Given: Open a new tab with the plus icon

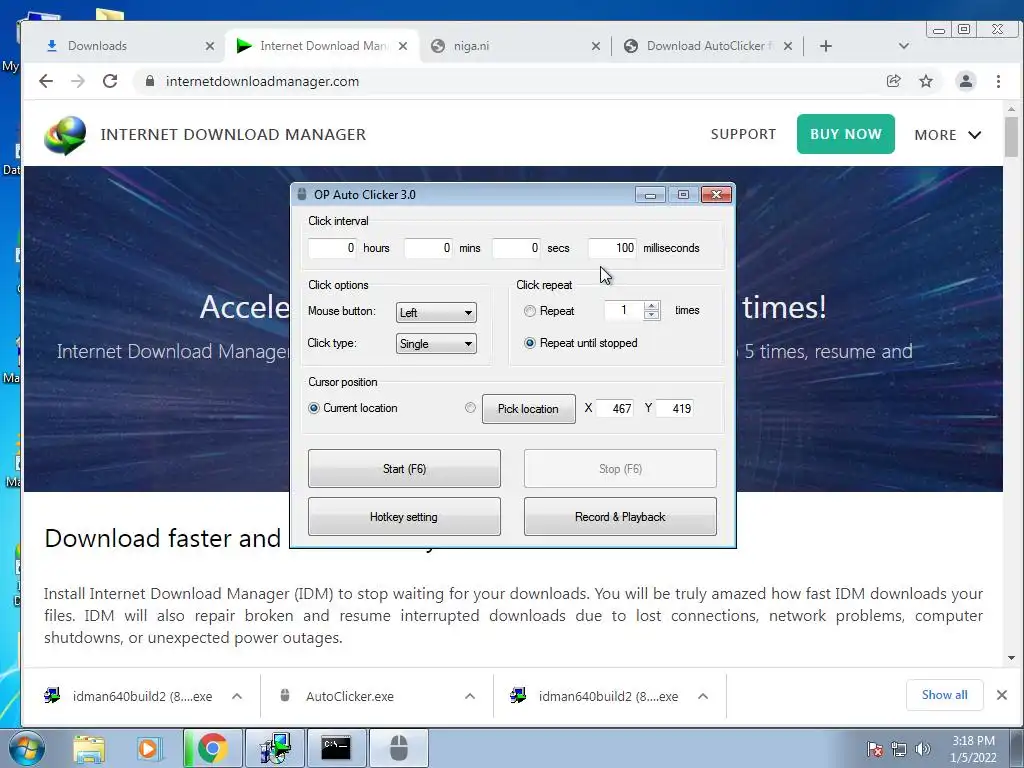Looking at the screenshot, I should (x=825, y=46).
